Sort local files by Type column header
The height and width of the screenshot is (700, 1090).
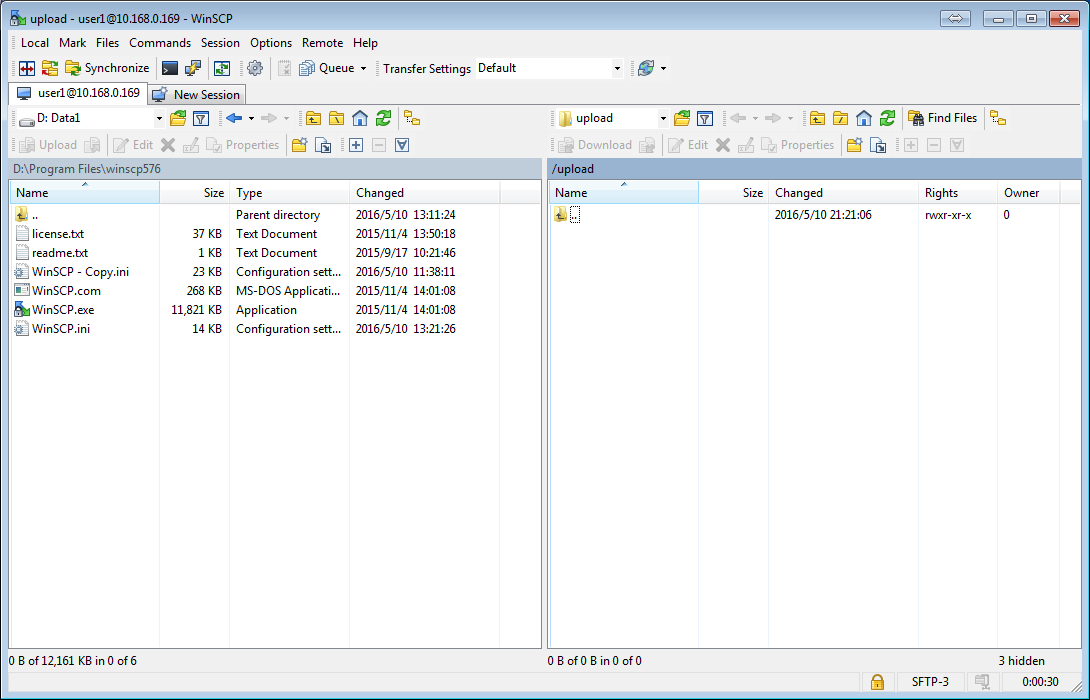click(x=289, y=193)
